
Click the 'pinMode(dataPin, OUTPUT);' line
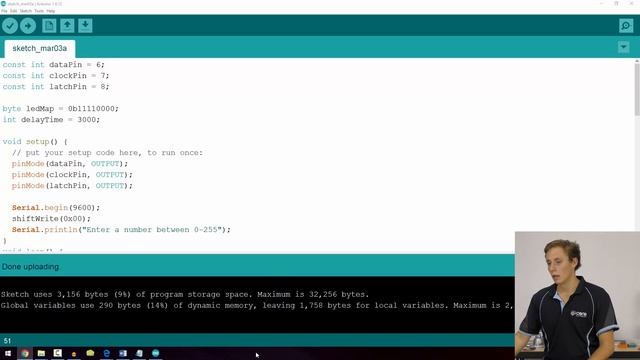click(70, 164)
